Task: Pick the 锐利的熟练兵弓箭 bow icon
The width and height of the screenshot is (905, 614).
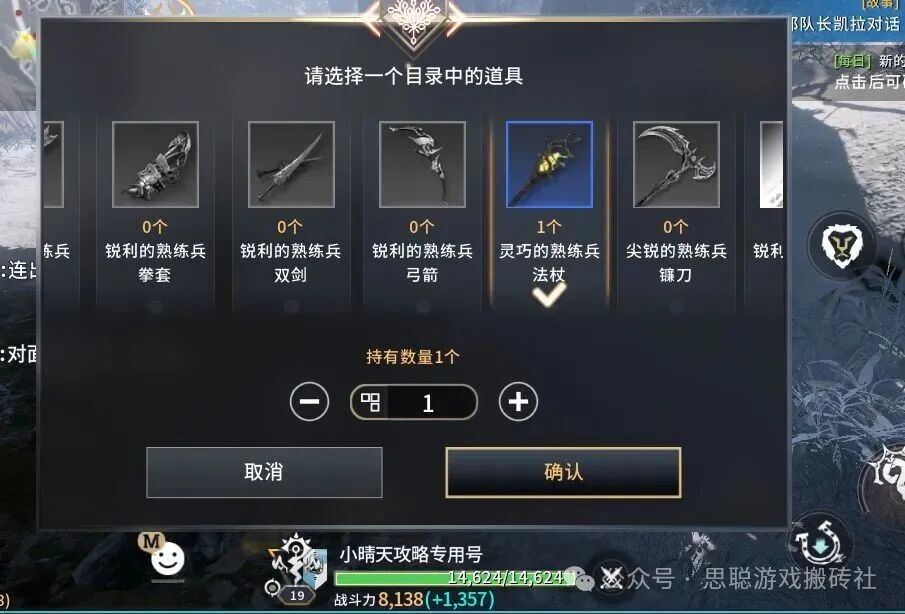Action: [x=422, y=164]
